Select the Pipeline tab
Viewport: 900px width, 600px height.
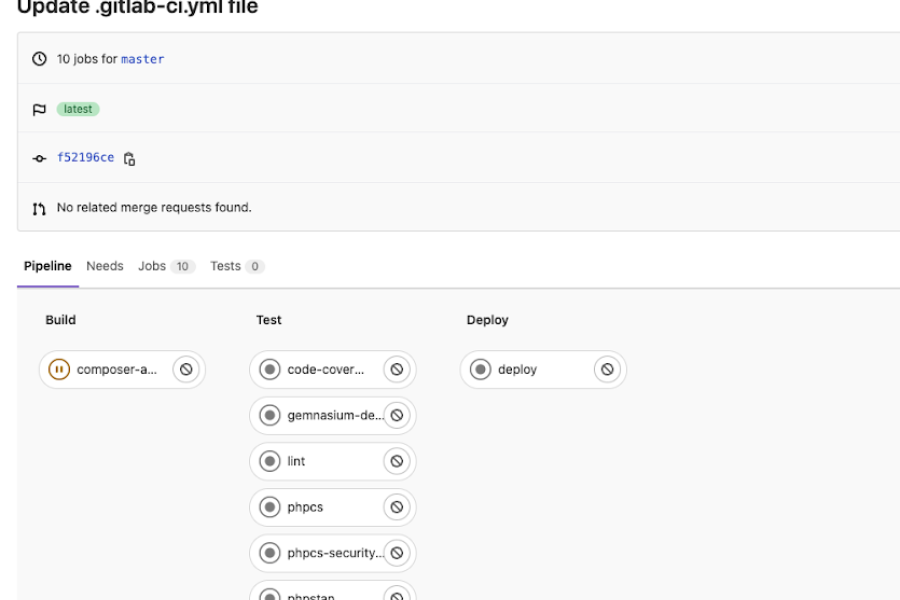(x=48, y=266)
